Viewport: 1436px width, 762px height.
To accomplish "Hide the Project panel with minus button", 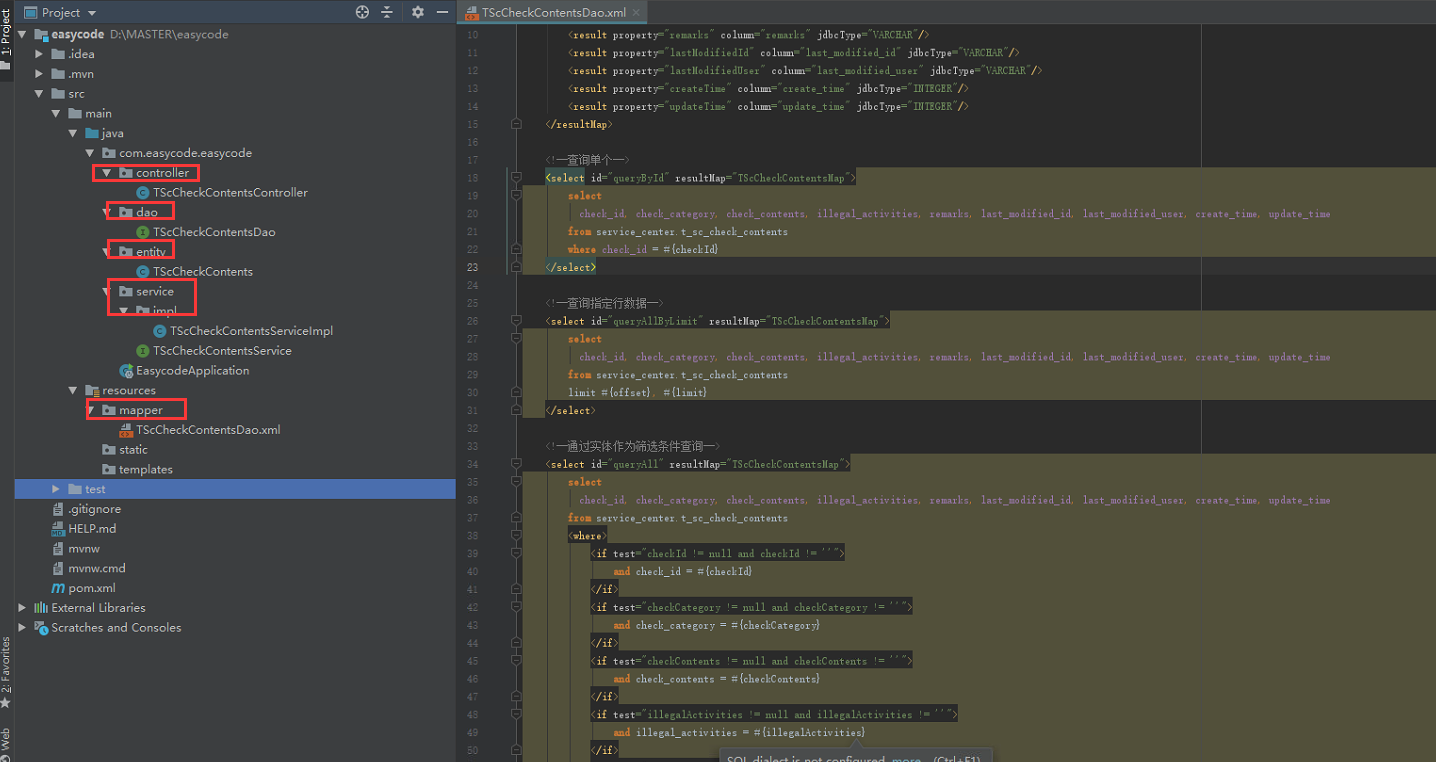I will click(441, 13).
